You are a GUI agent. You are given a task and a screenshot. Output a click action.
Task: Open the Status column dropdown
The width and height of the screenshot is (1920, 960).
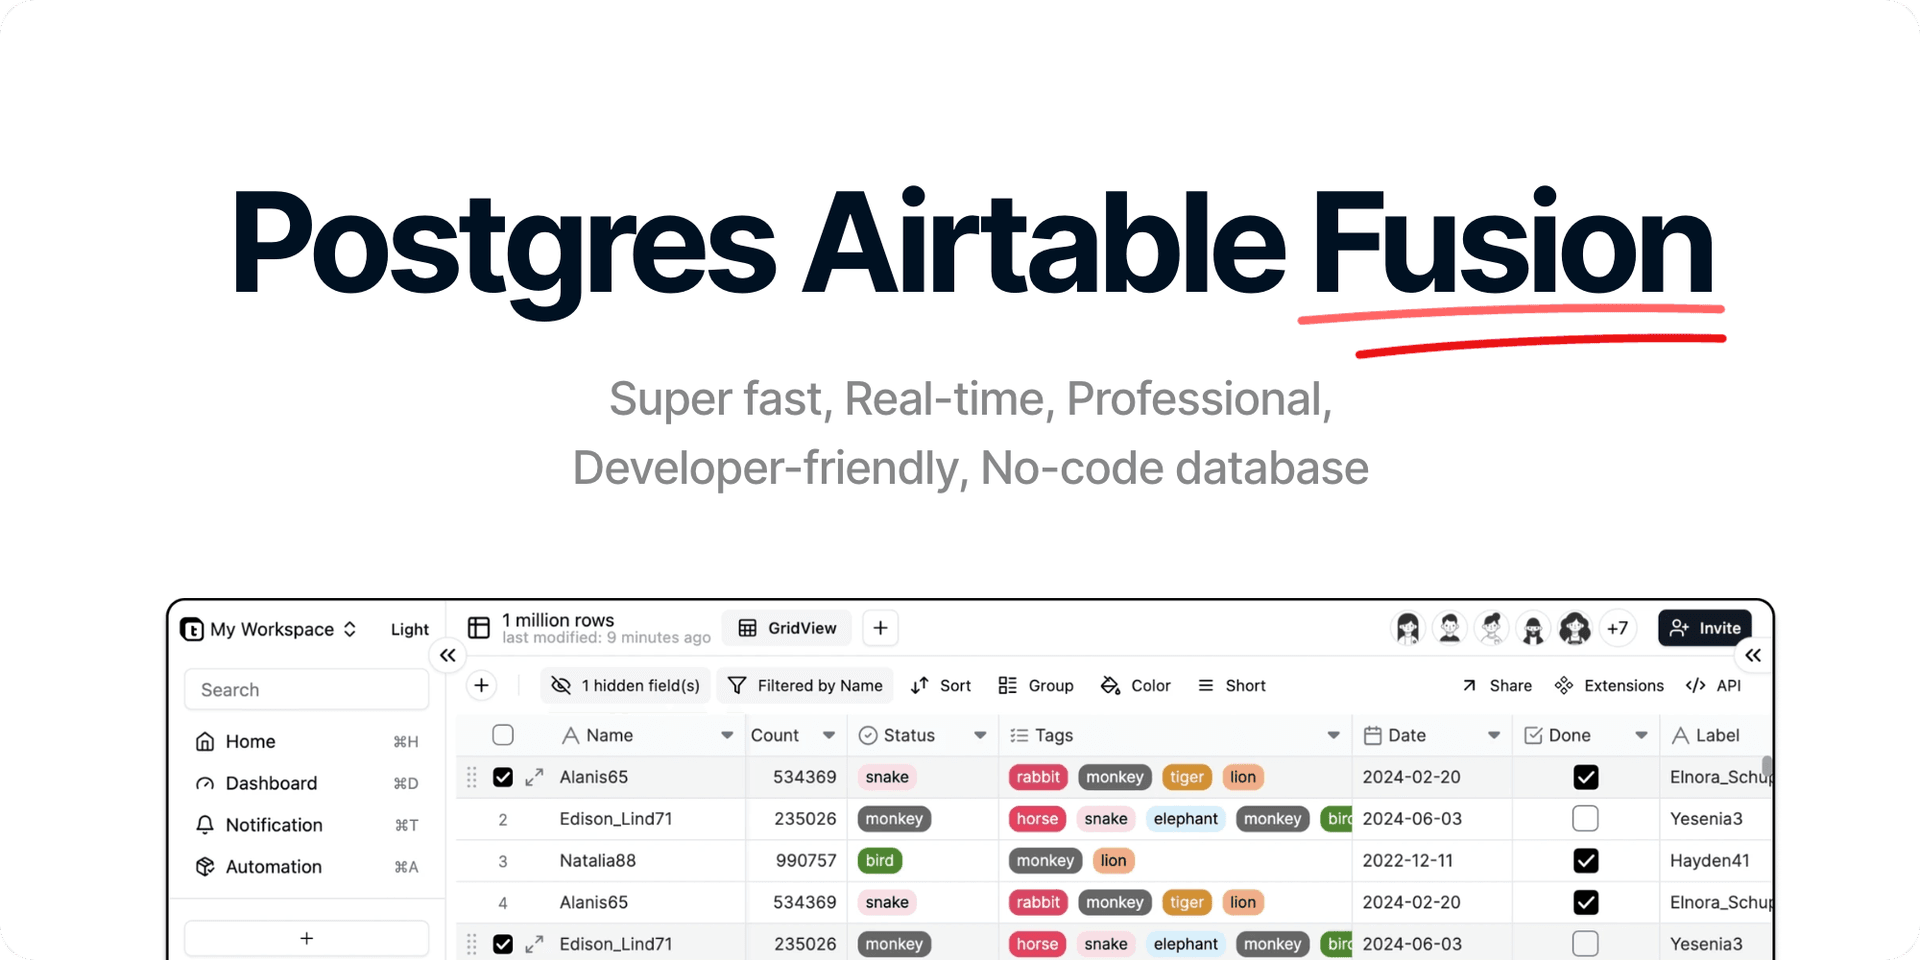point(978,734)
